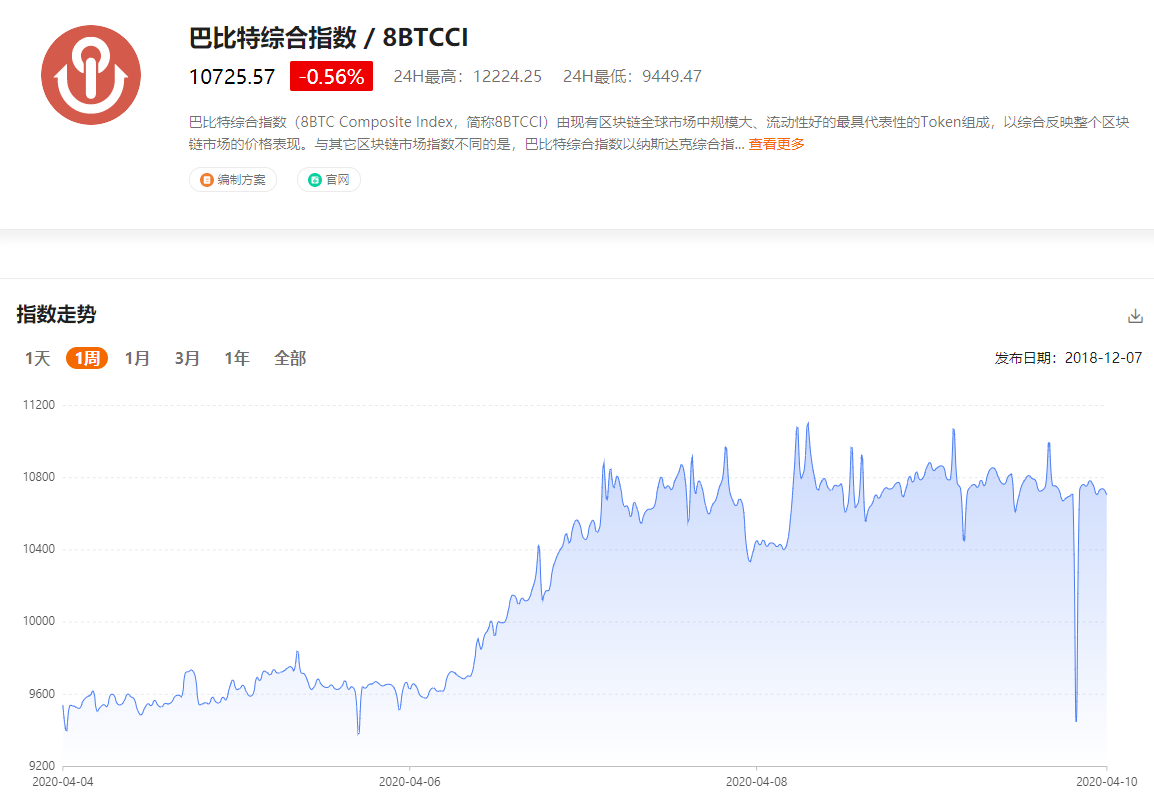Show the 全部 full history range
Screen dimensions: 1154x800
(x=290, y=358)
